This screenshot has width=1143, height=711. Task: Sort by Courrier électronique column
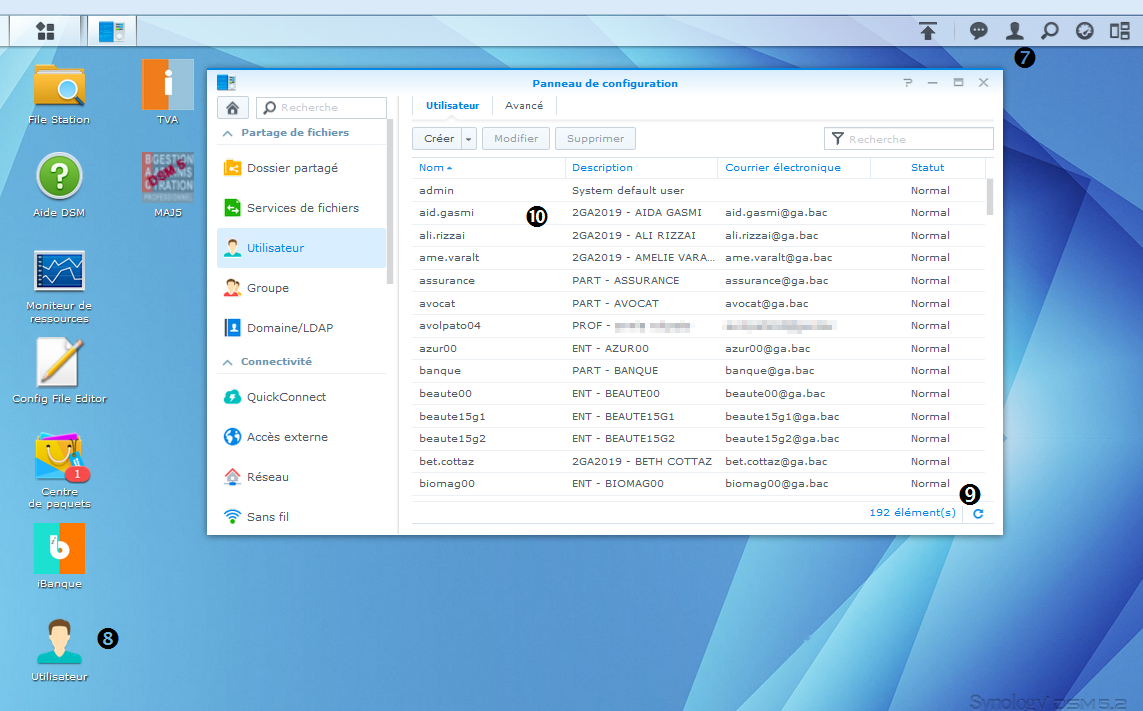pos(794,168)
